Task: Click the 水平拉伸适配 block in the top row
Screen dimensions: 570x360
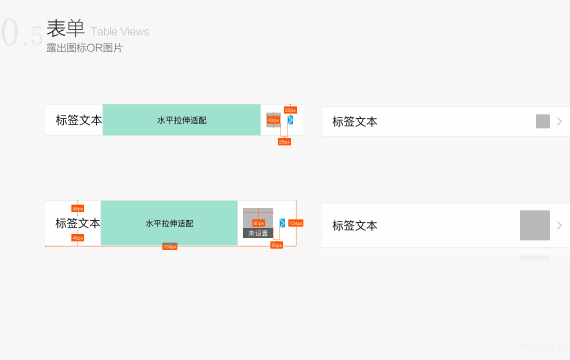Action: [x=182, y=120]
